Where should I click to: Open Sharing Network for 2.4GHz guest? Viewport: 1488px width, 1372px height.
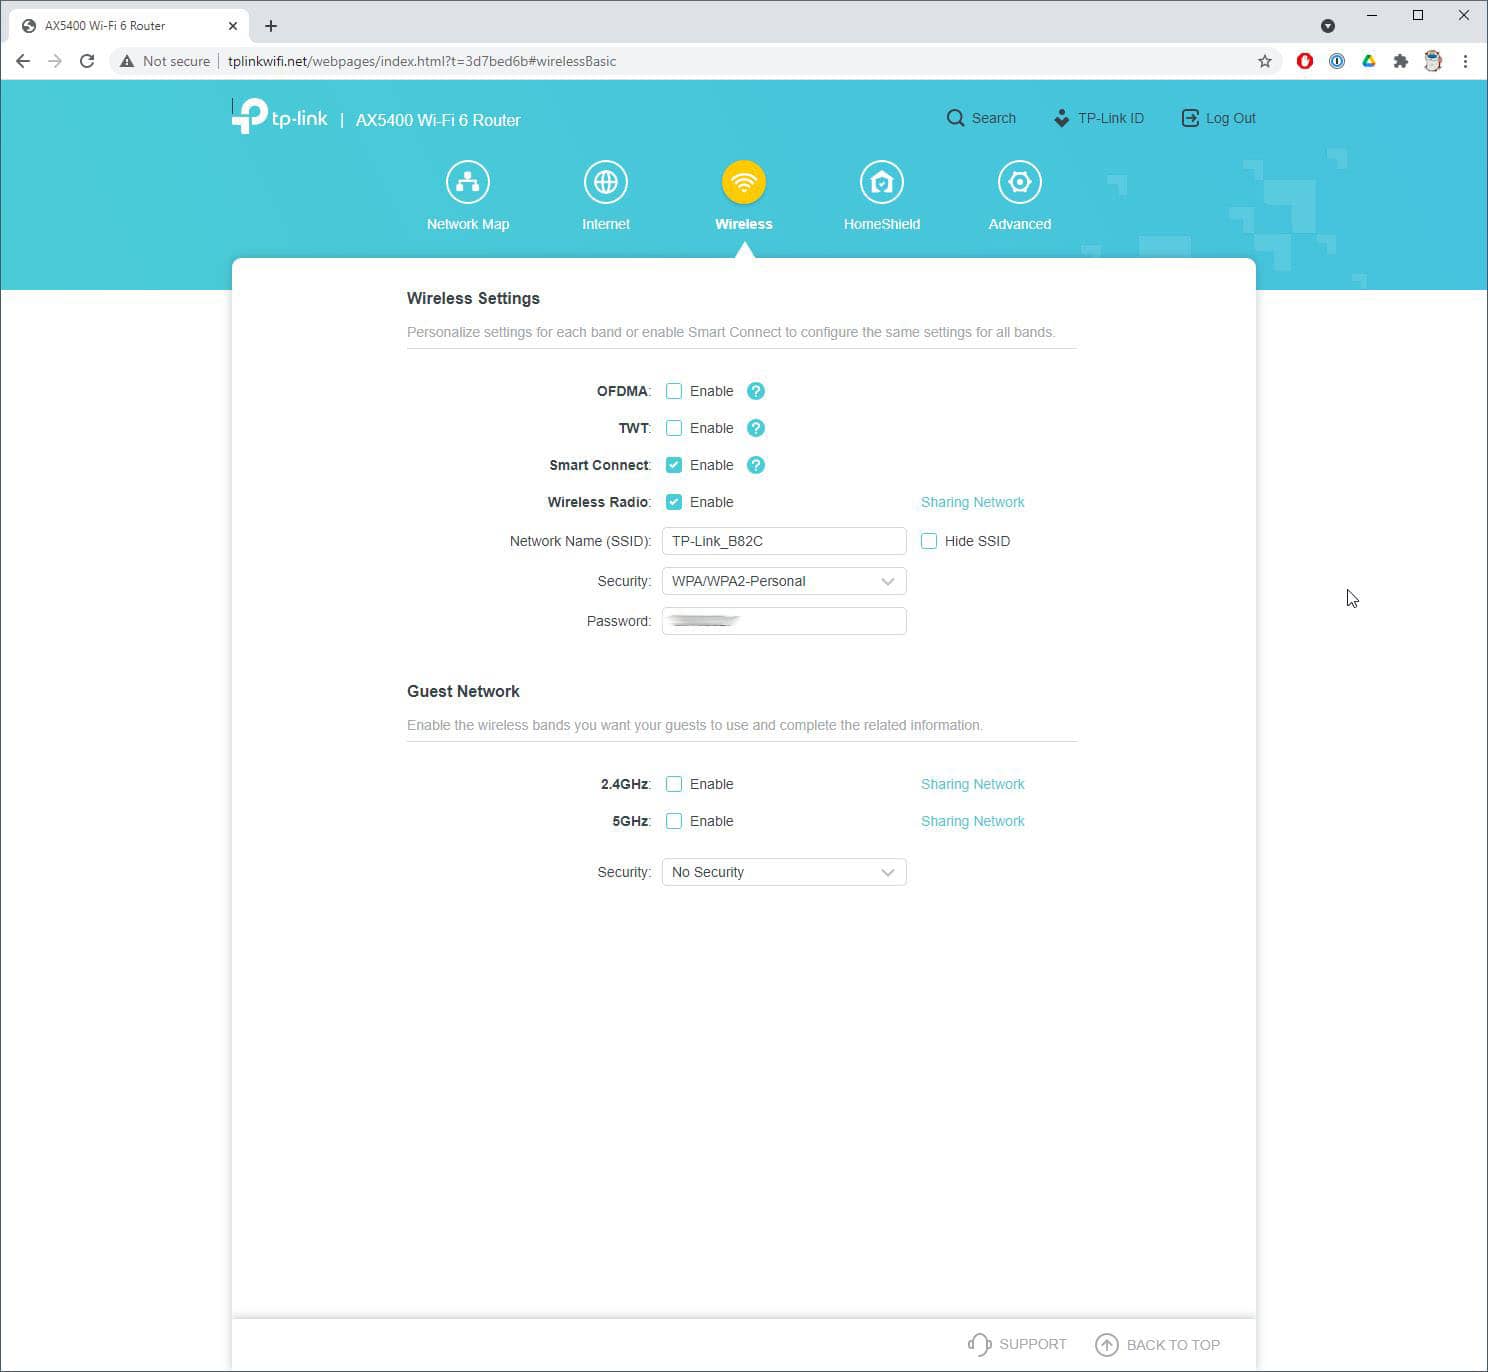tap(972, 784)
